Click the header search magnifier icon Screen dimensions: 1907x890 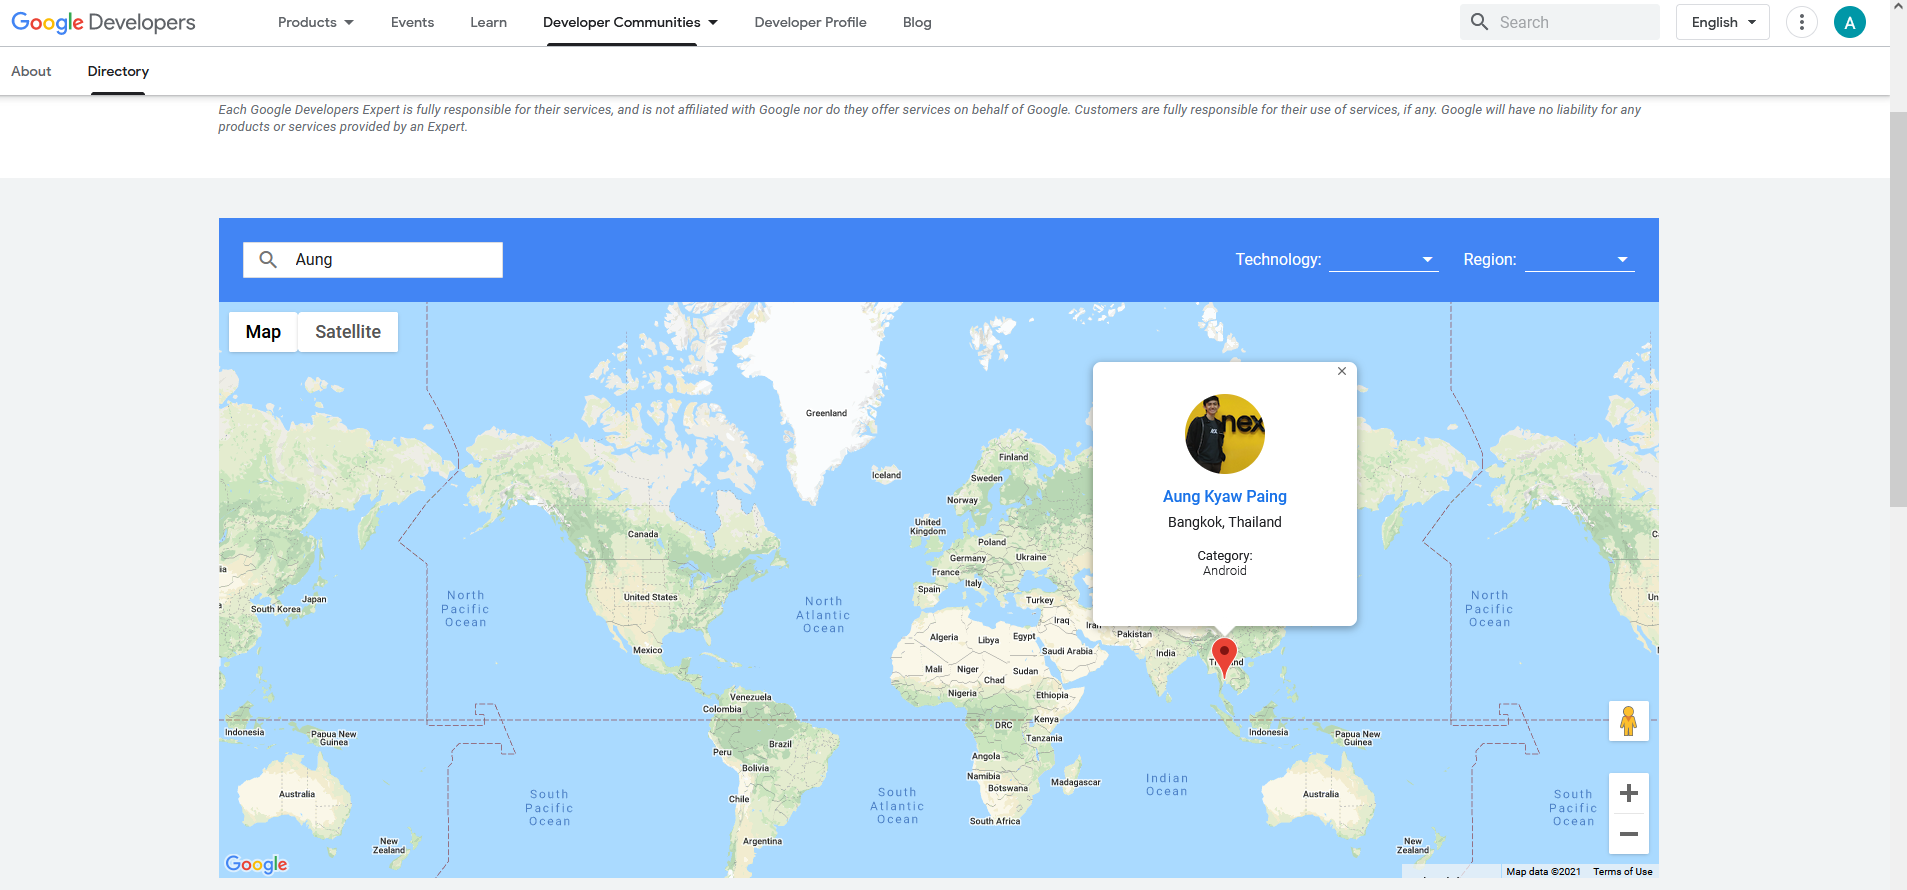coord(1479,22)
